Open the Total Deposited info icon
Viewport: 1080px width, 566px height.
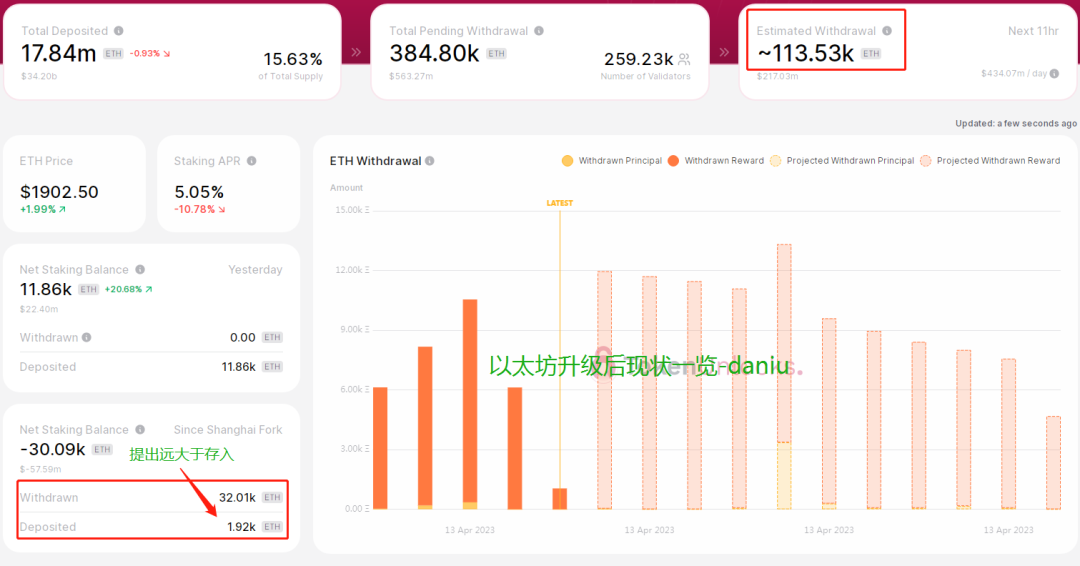coord(118,31)
